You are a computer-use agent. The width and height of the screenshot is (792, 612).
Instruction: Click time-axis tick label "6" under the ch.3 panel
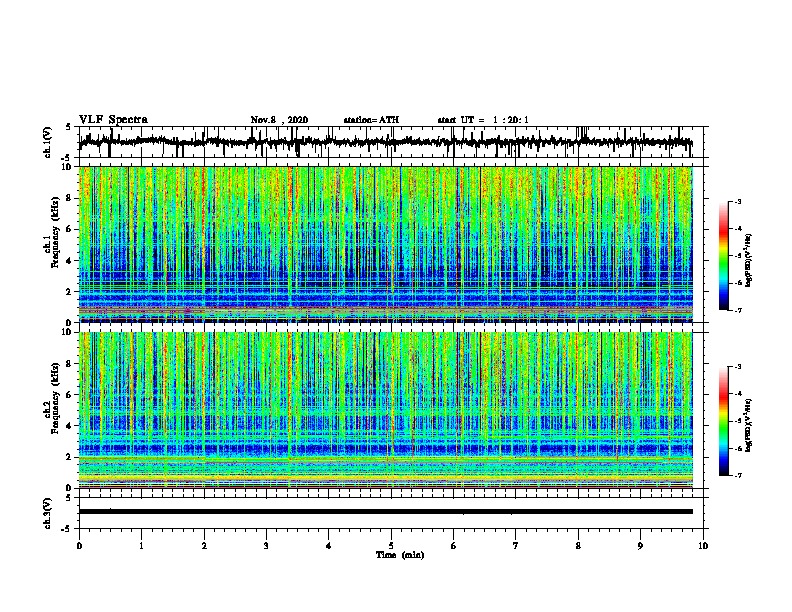pyautogui.click(x=454, y=545)
